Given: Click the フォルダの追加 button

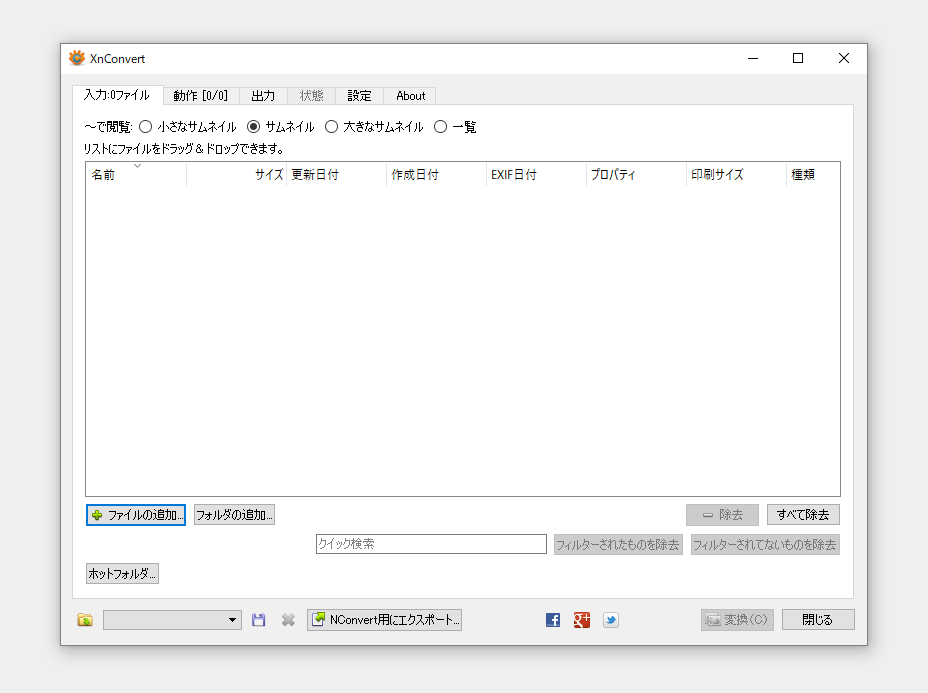Looking at the screenshot, I should (234, 515).
